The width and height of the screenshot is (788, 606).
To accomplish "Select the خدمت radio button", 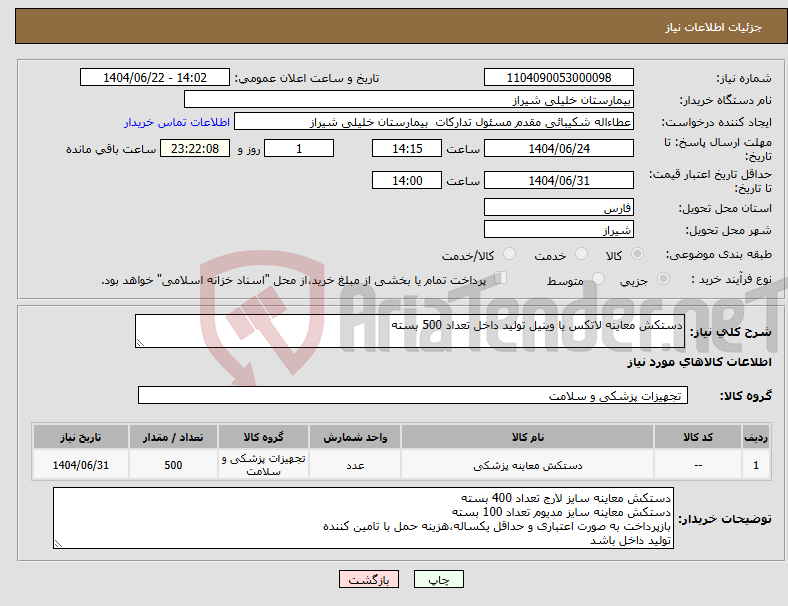I will click(581, 254).
